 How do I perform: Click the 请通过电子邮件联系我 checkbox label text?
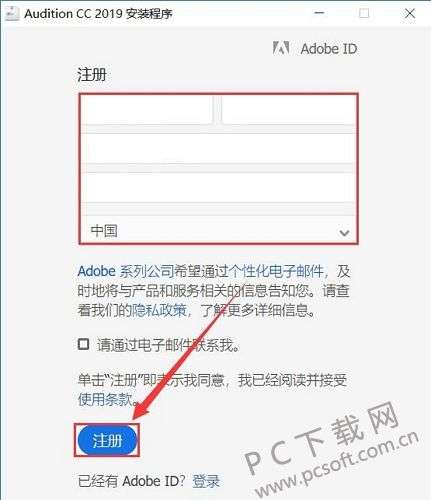[168, 345]
